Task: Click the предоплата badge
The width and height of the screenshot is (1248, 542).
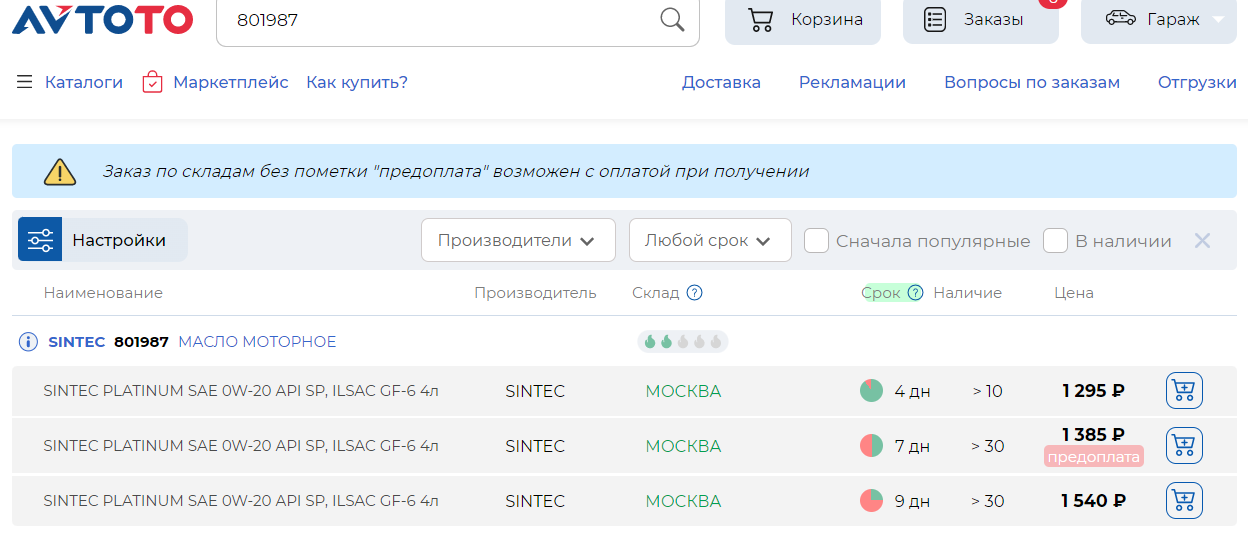Action: pyautogui.click(x=1093, y=456)
